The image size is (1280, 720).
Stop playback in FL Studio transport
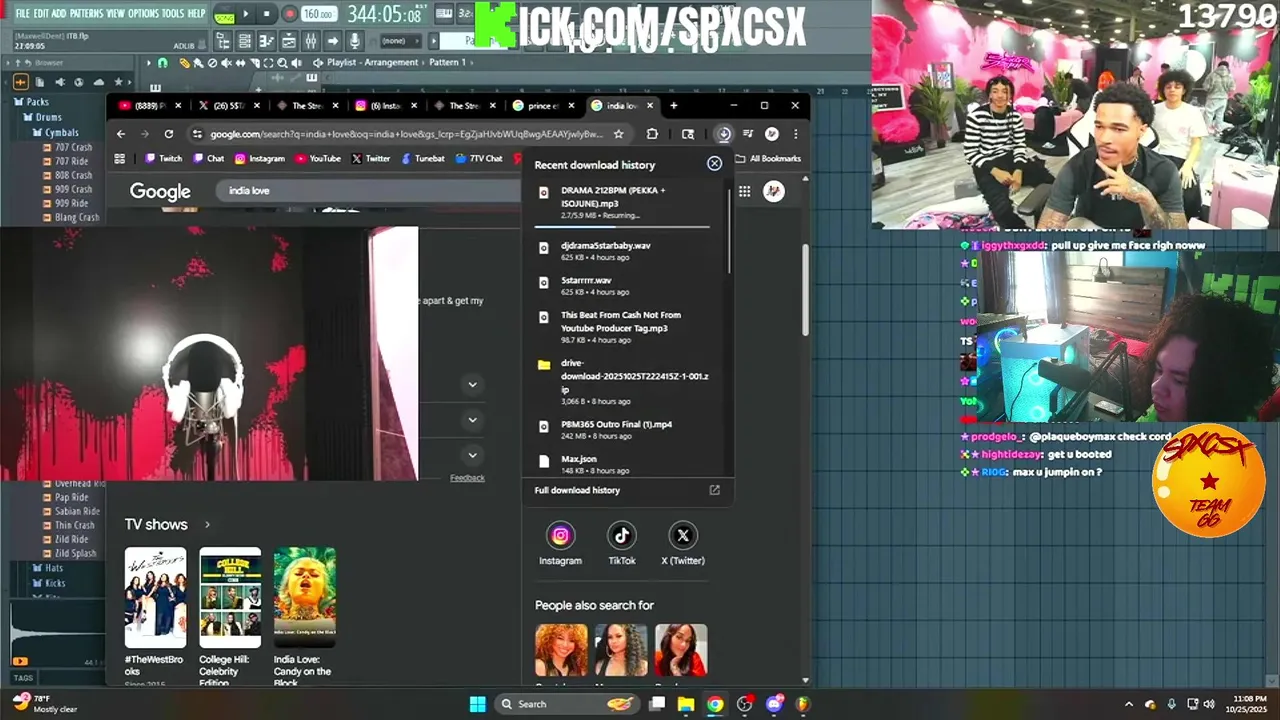[266, 14]
